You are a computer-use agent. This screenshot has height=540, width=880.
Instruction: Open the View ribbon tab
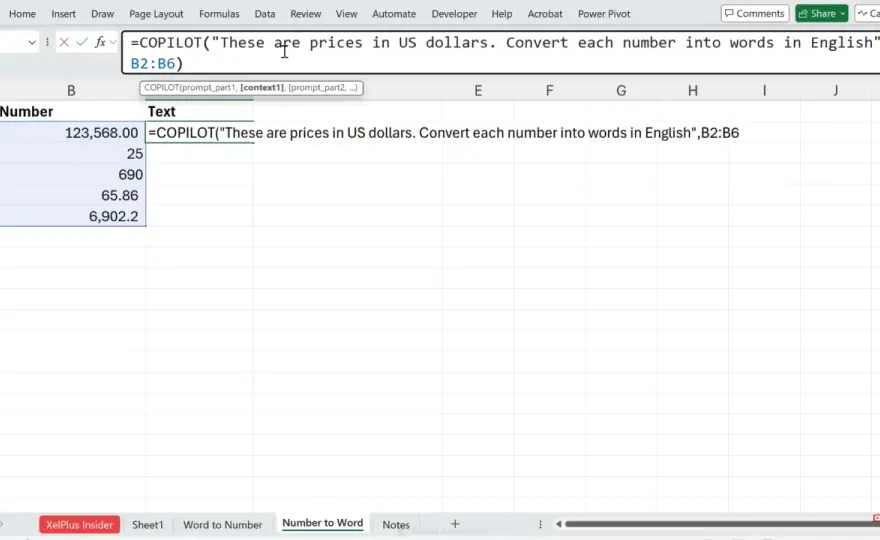click(346, 13)
